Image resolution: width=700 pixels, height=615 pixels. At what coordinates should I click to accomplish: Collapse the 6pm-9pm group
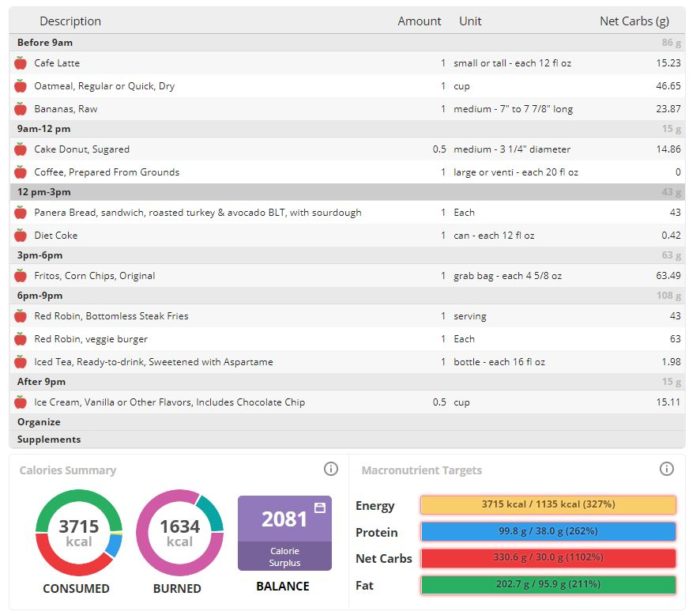pos(347,295)
